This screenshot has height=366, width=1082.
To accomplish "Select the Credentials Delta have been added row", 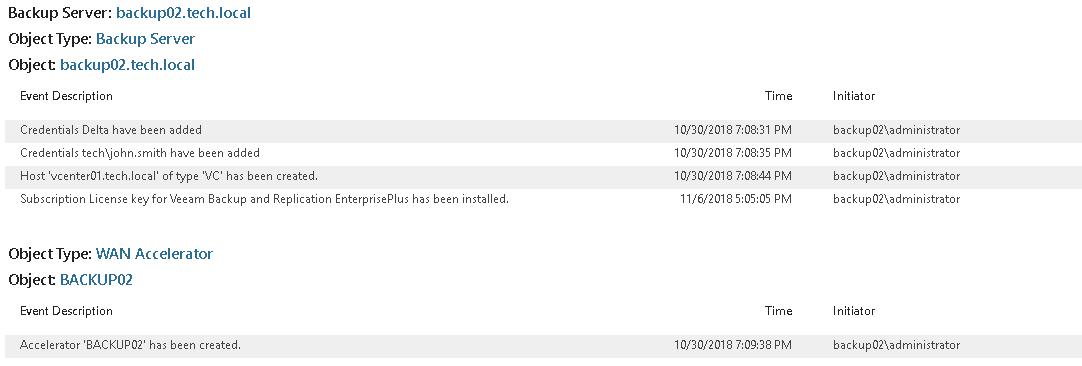I will coord(541,130).
